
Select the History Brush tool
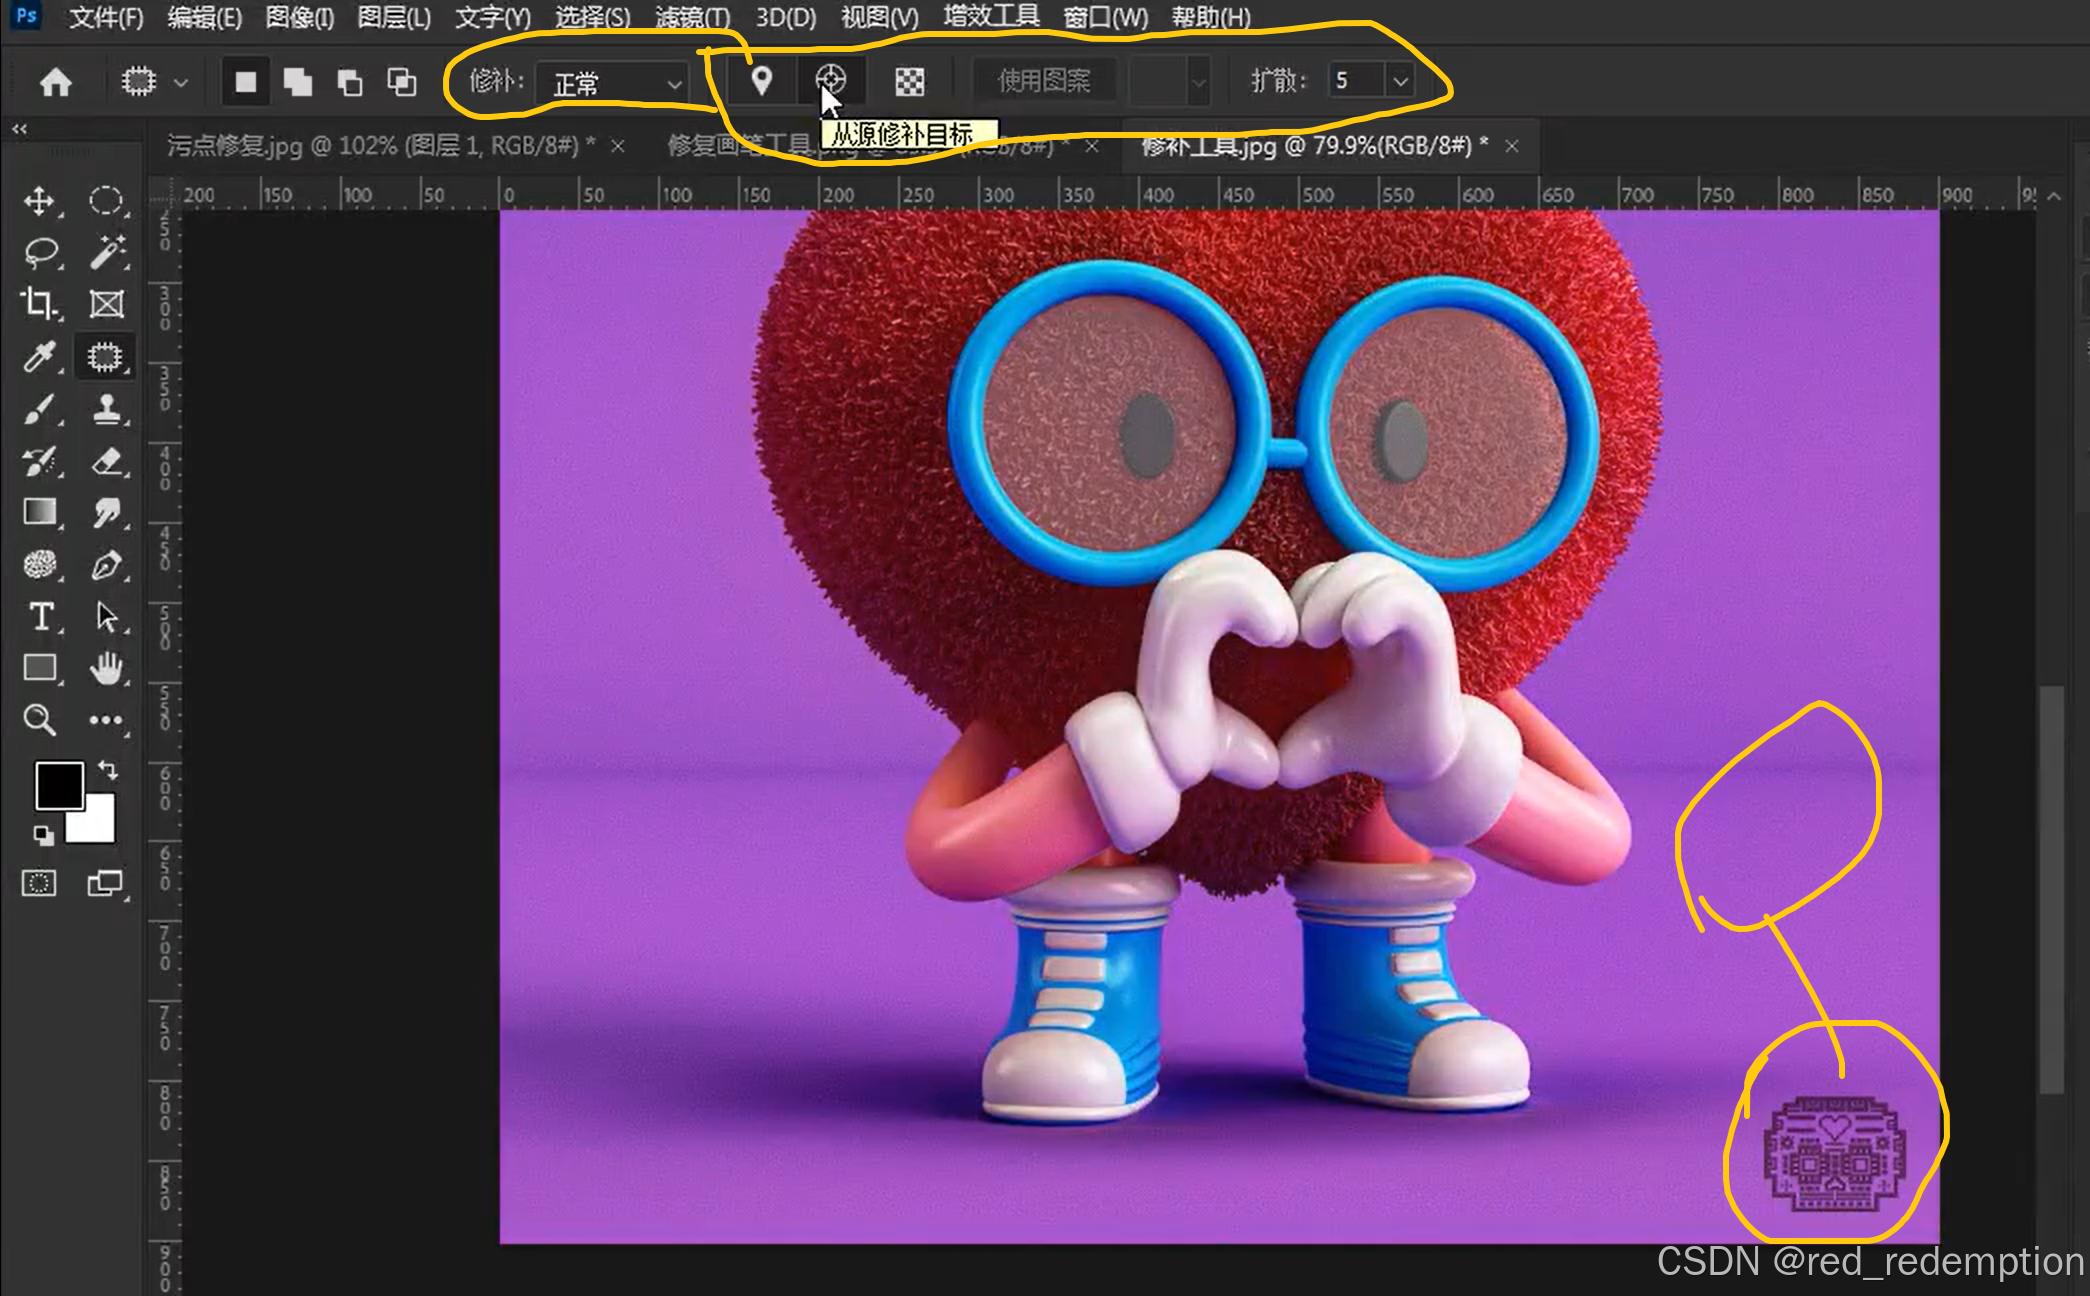coord(39,461)
